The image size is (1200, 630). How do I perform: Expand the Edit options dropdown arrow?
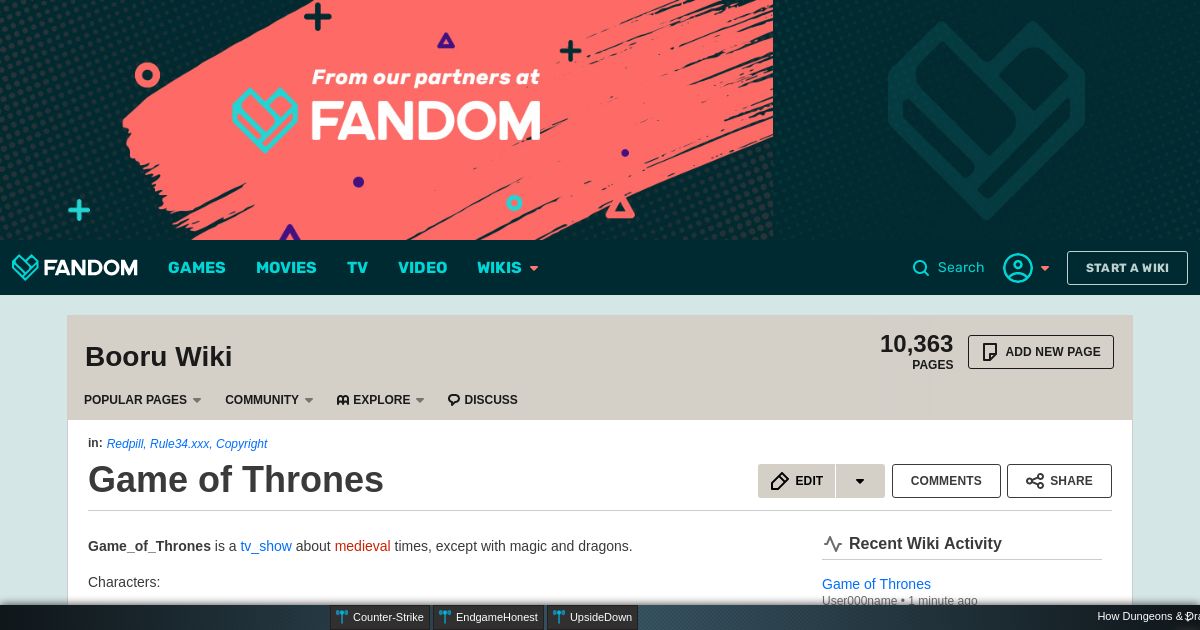point(860,481)
